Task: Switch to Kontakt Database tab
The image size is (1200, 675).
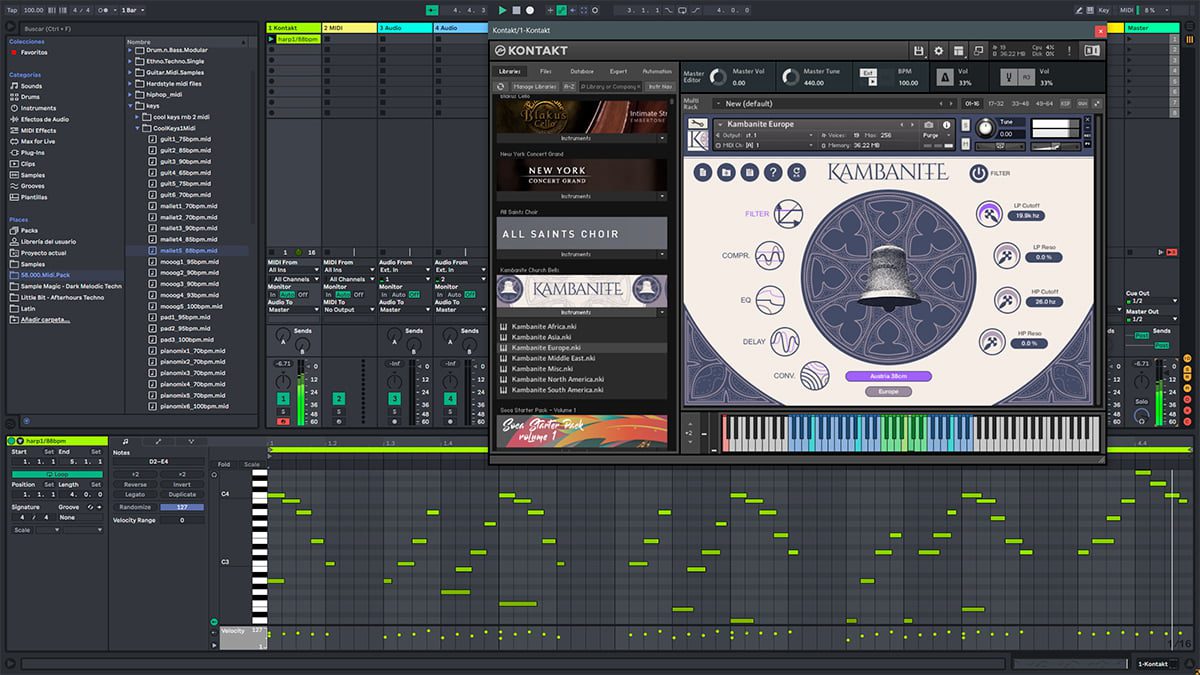Action: coord(581,71)
